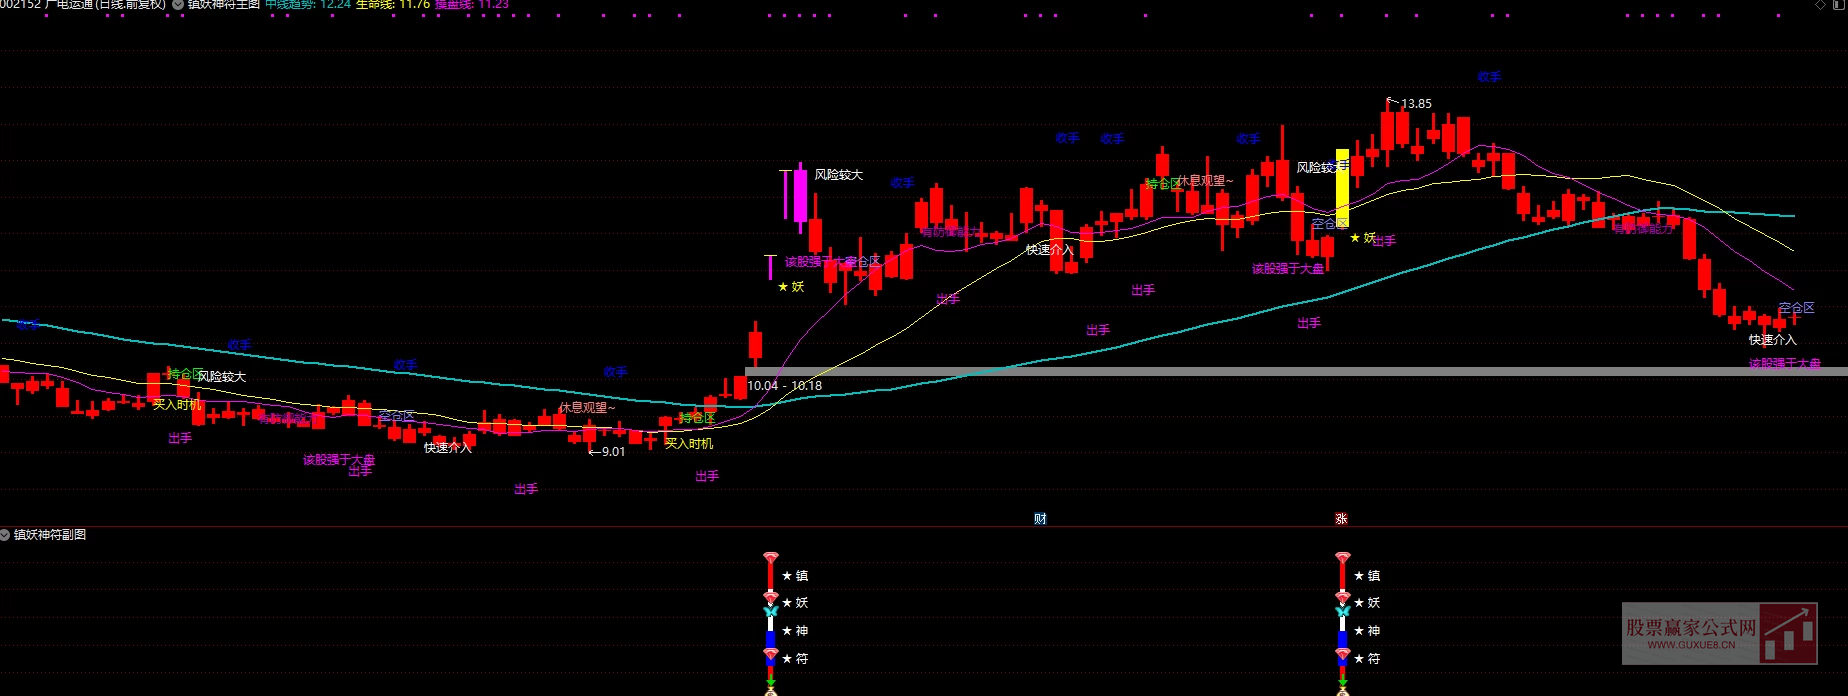Click the left signal's top red gem icon
1848x696 pixels.
click(770, 557)
